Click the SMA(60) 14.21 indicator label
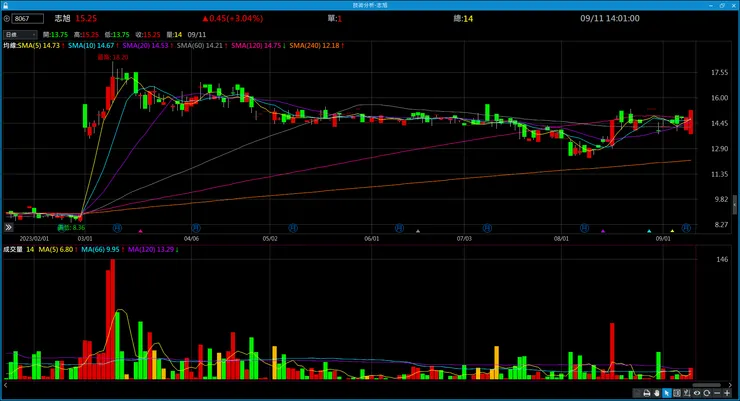Image resolution: width=740 pixels, height=401 pixels. 202,46
